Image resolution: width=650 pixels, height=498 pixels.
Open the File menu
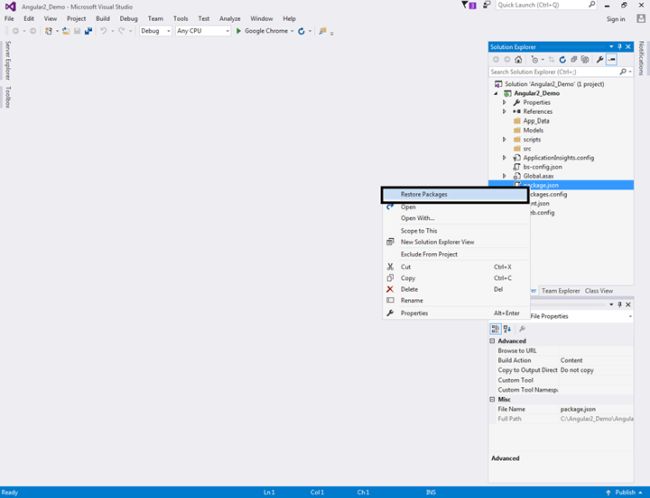(9, 19)
